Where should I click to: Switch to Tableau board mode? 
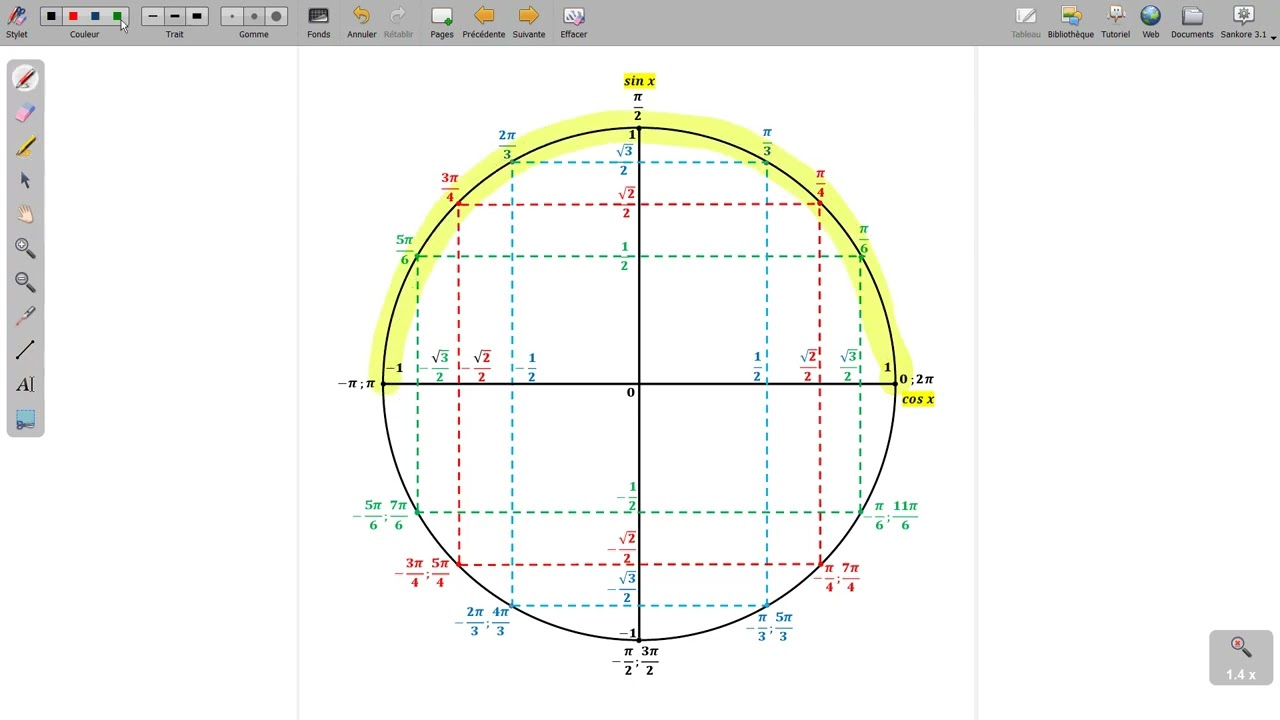click(1026, 22)
